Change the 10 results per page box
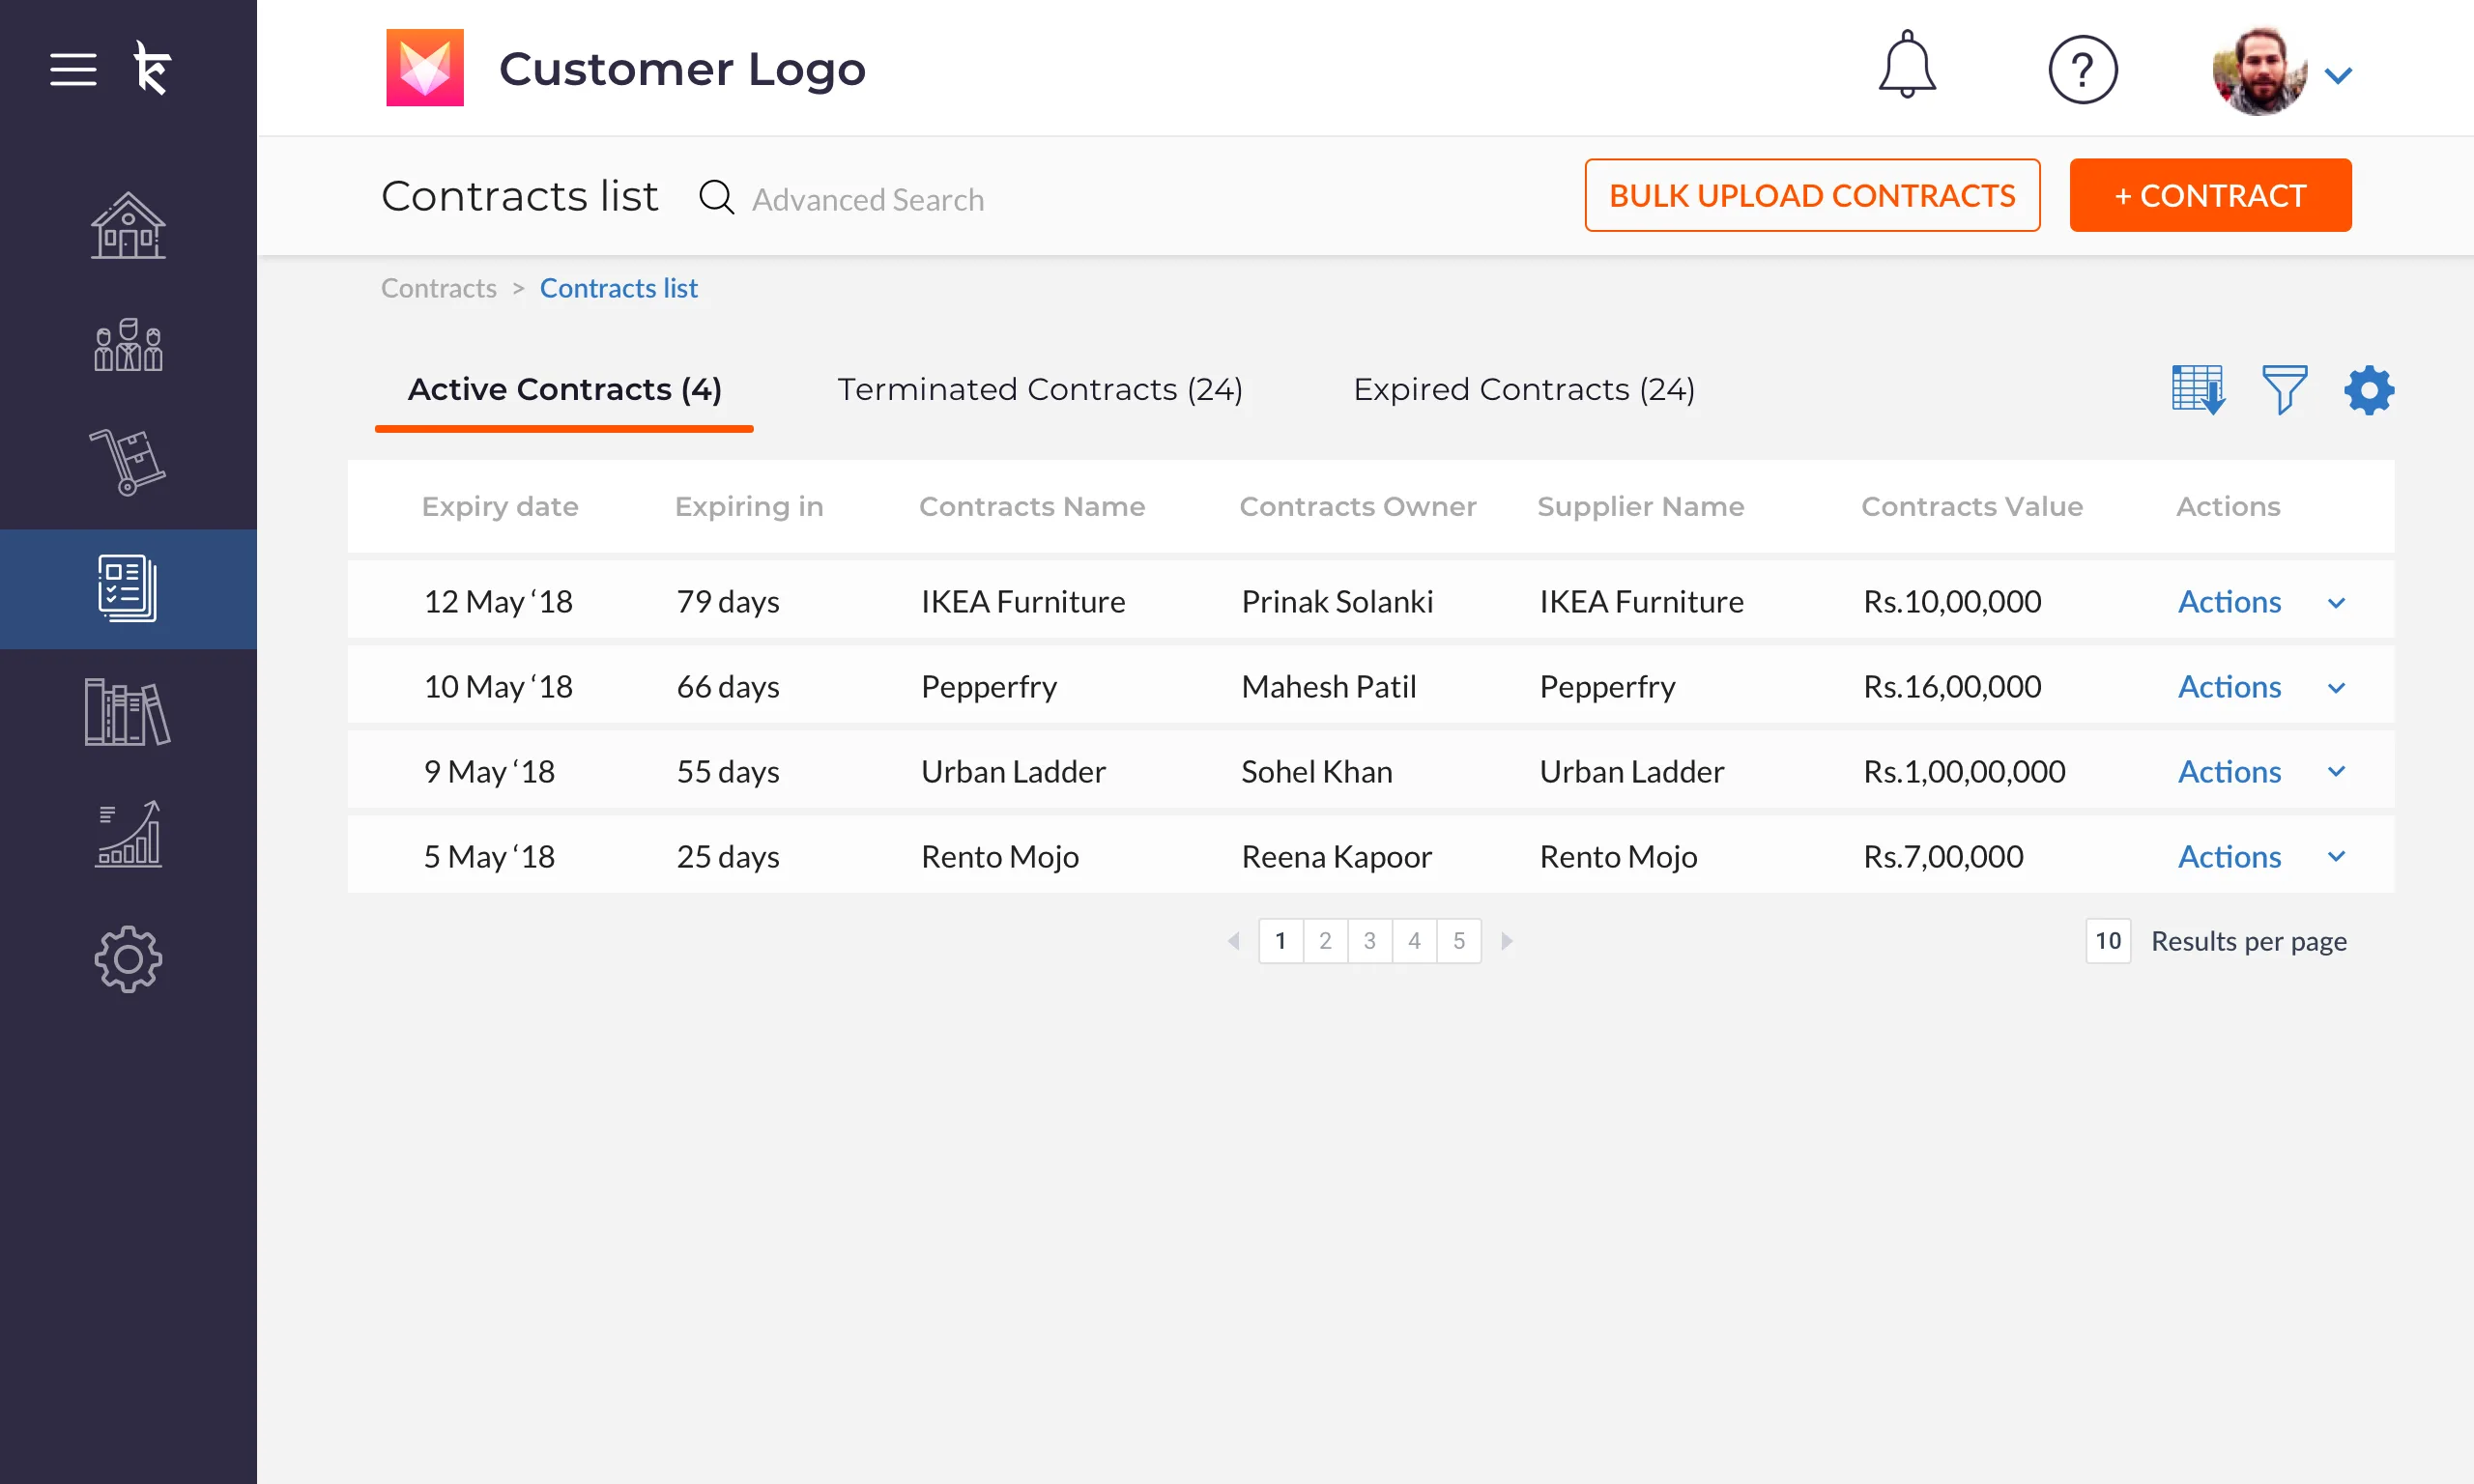Screen dimensions: 2474x1484 point(2108,941)
